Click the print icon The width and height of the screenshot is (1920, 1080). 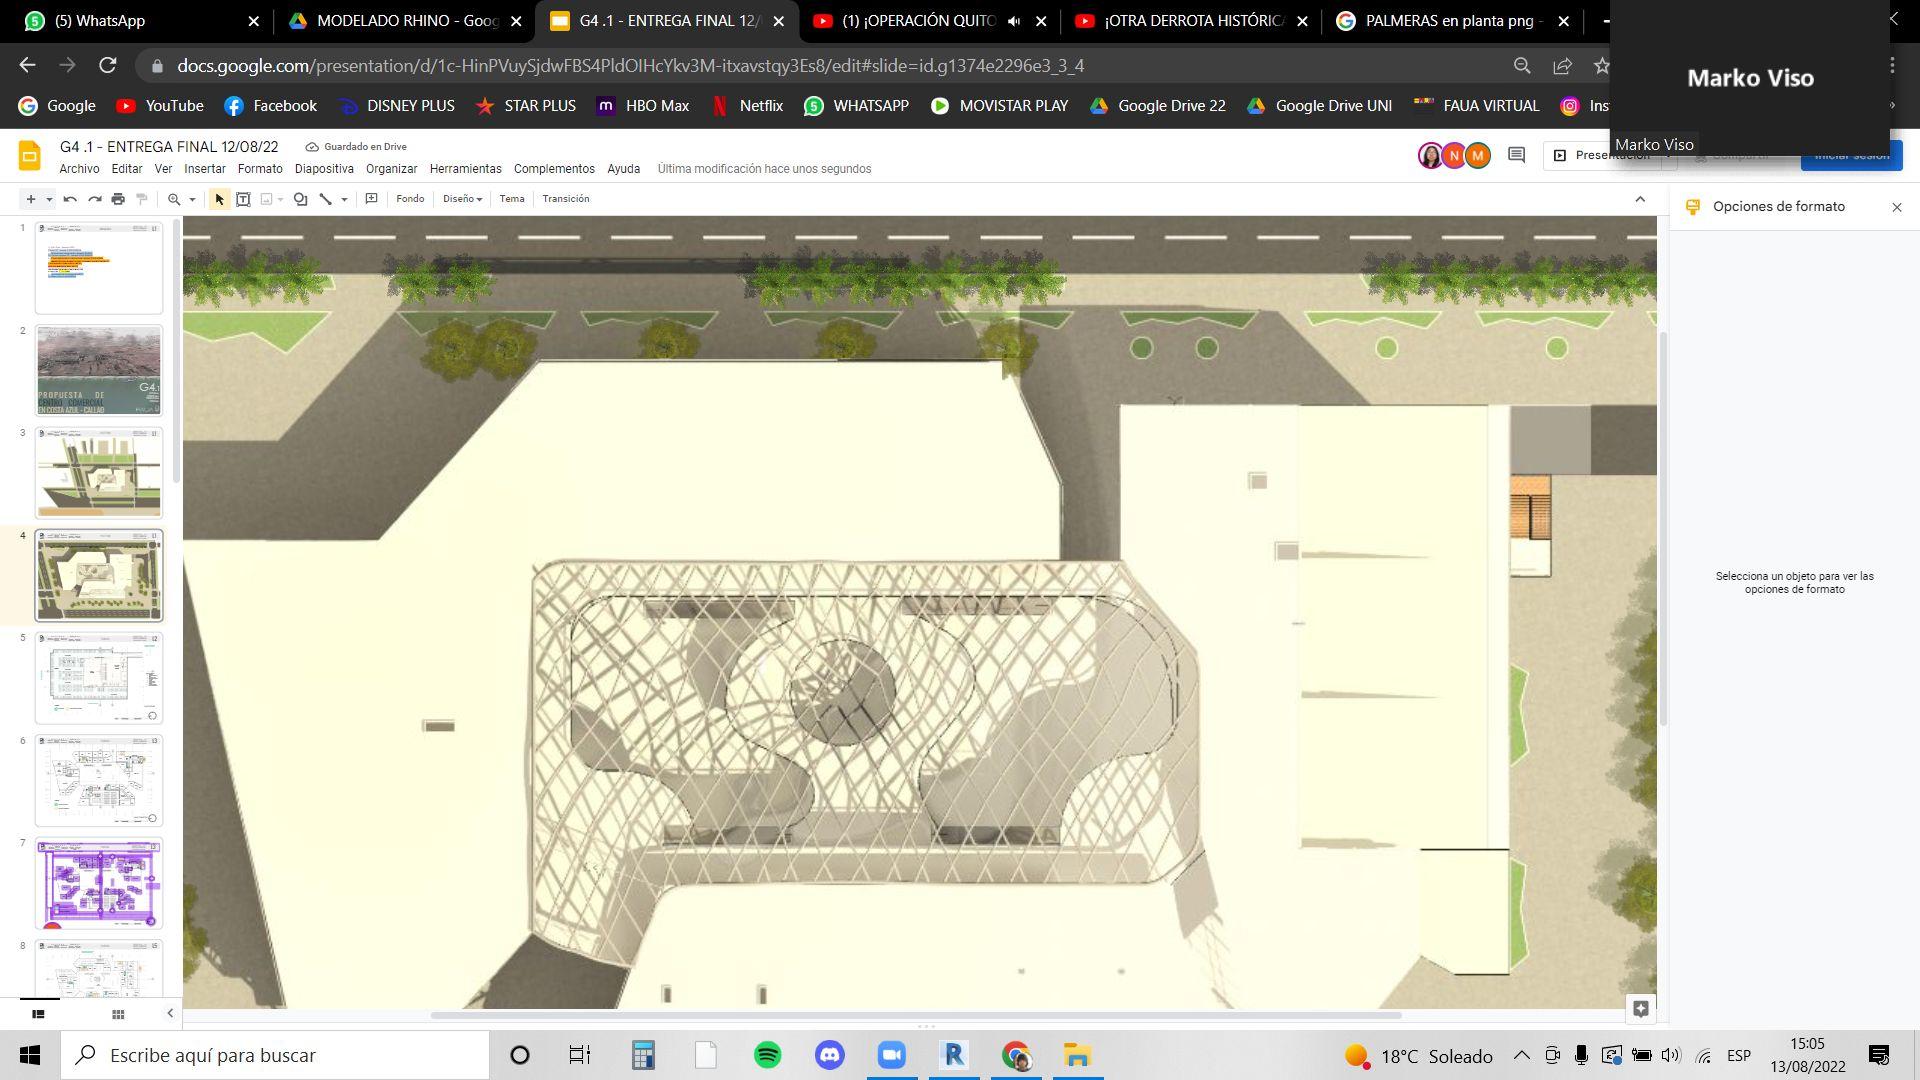point(118,199)
